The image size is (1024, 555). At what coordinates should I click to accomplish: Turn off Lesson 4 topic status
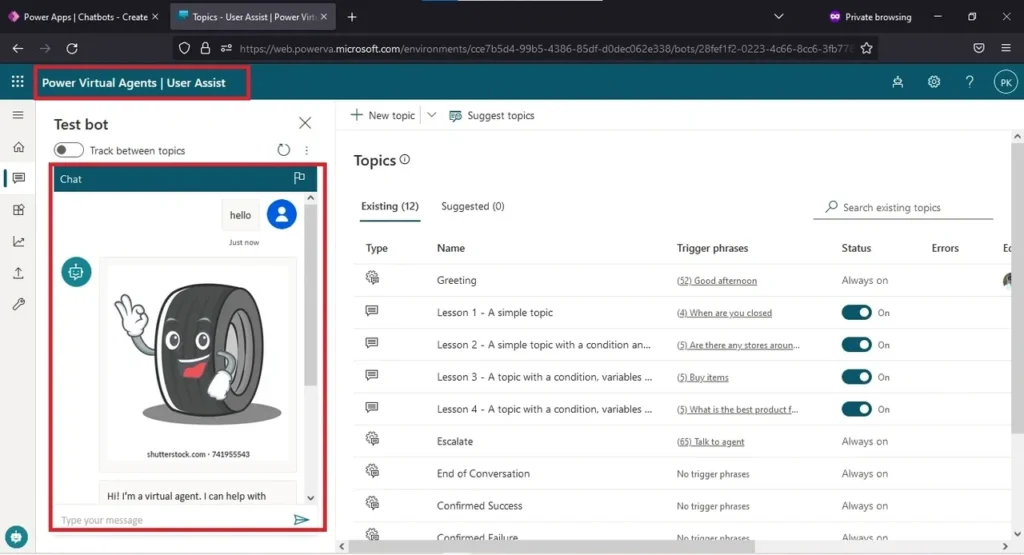pos(856,409)
